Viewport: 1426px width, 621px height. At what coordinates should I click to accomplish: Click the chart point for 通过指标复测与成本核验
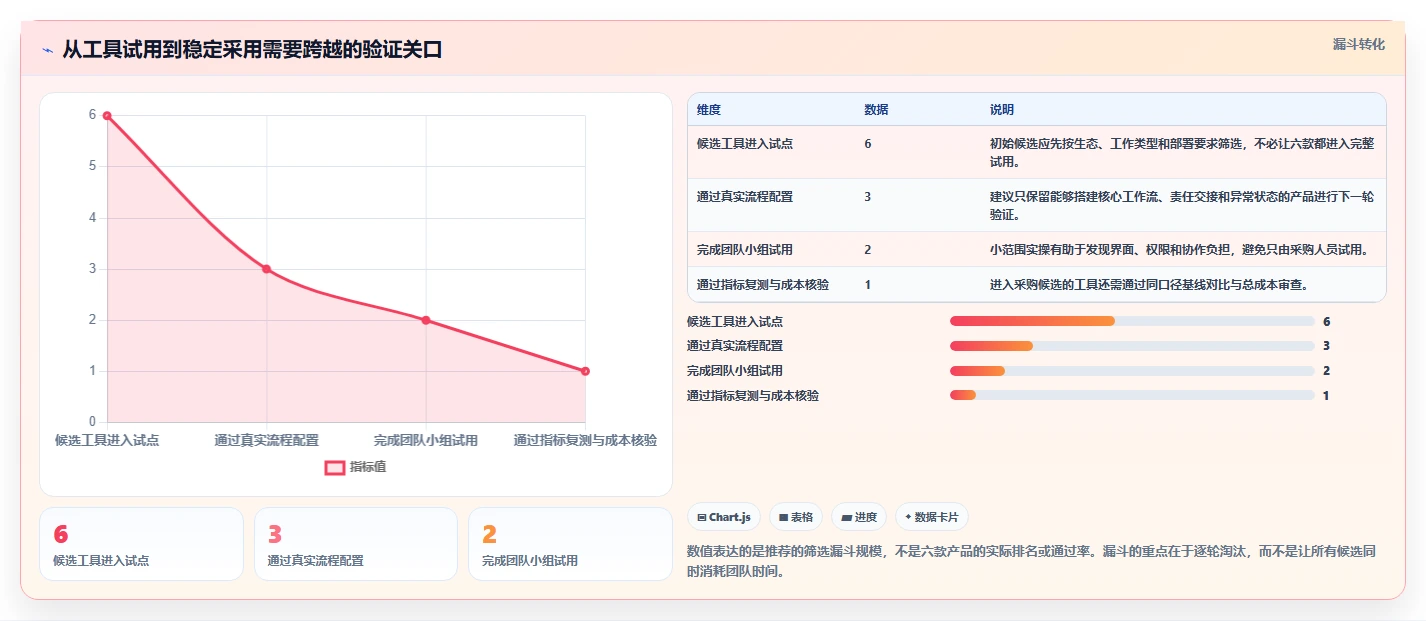(585, 371)
